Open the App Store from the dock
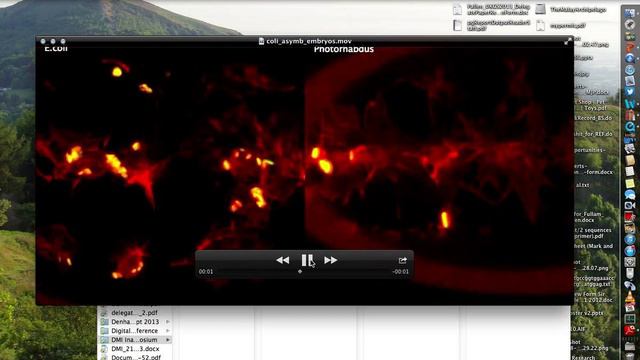The image size is (640, 360). coord(630,250)
